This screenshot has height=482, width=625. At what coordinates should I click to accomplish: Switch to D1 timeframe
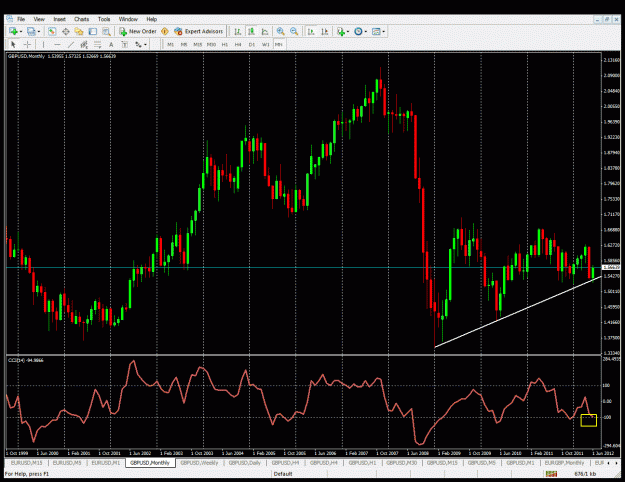pos(252,44)
